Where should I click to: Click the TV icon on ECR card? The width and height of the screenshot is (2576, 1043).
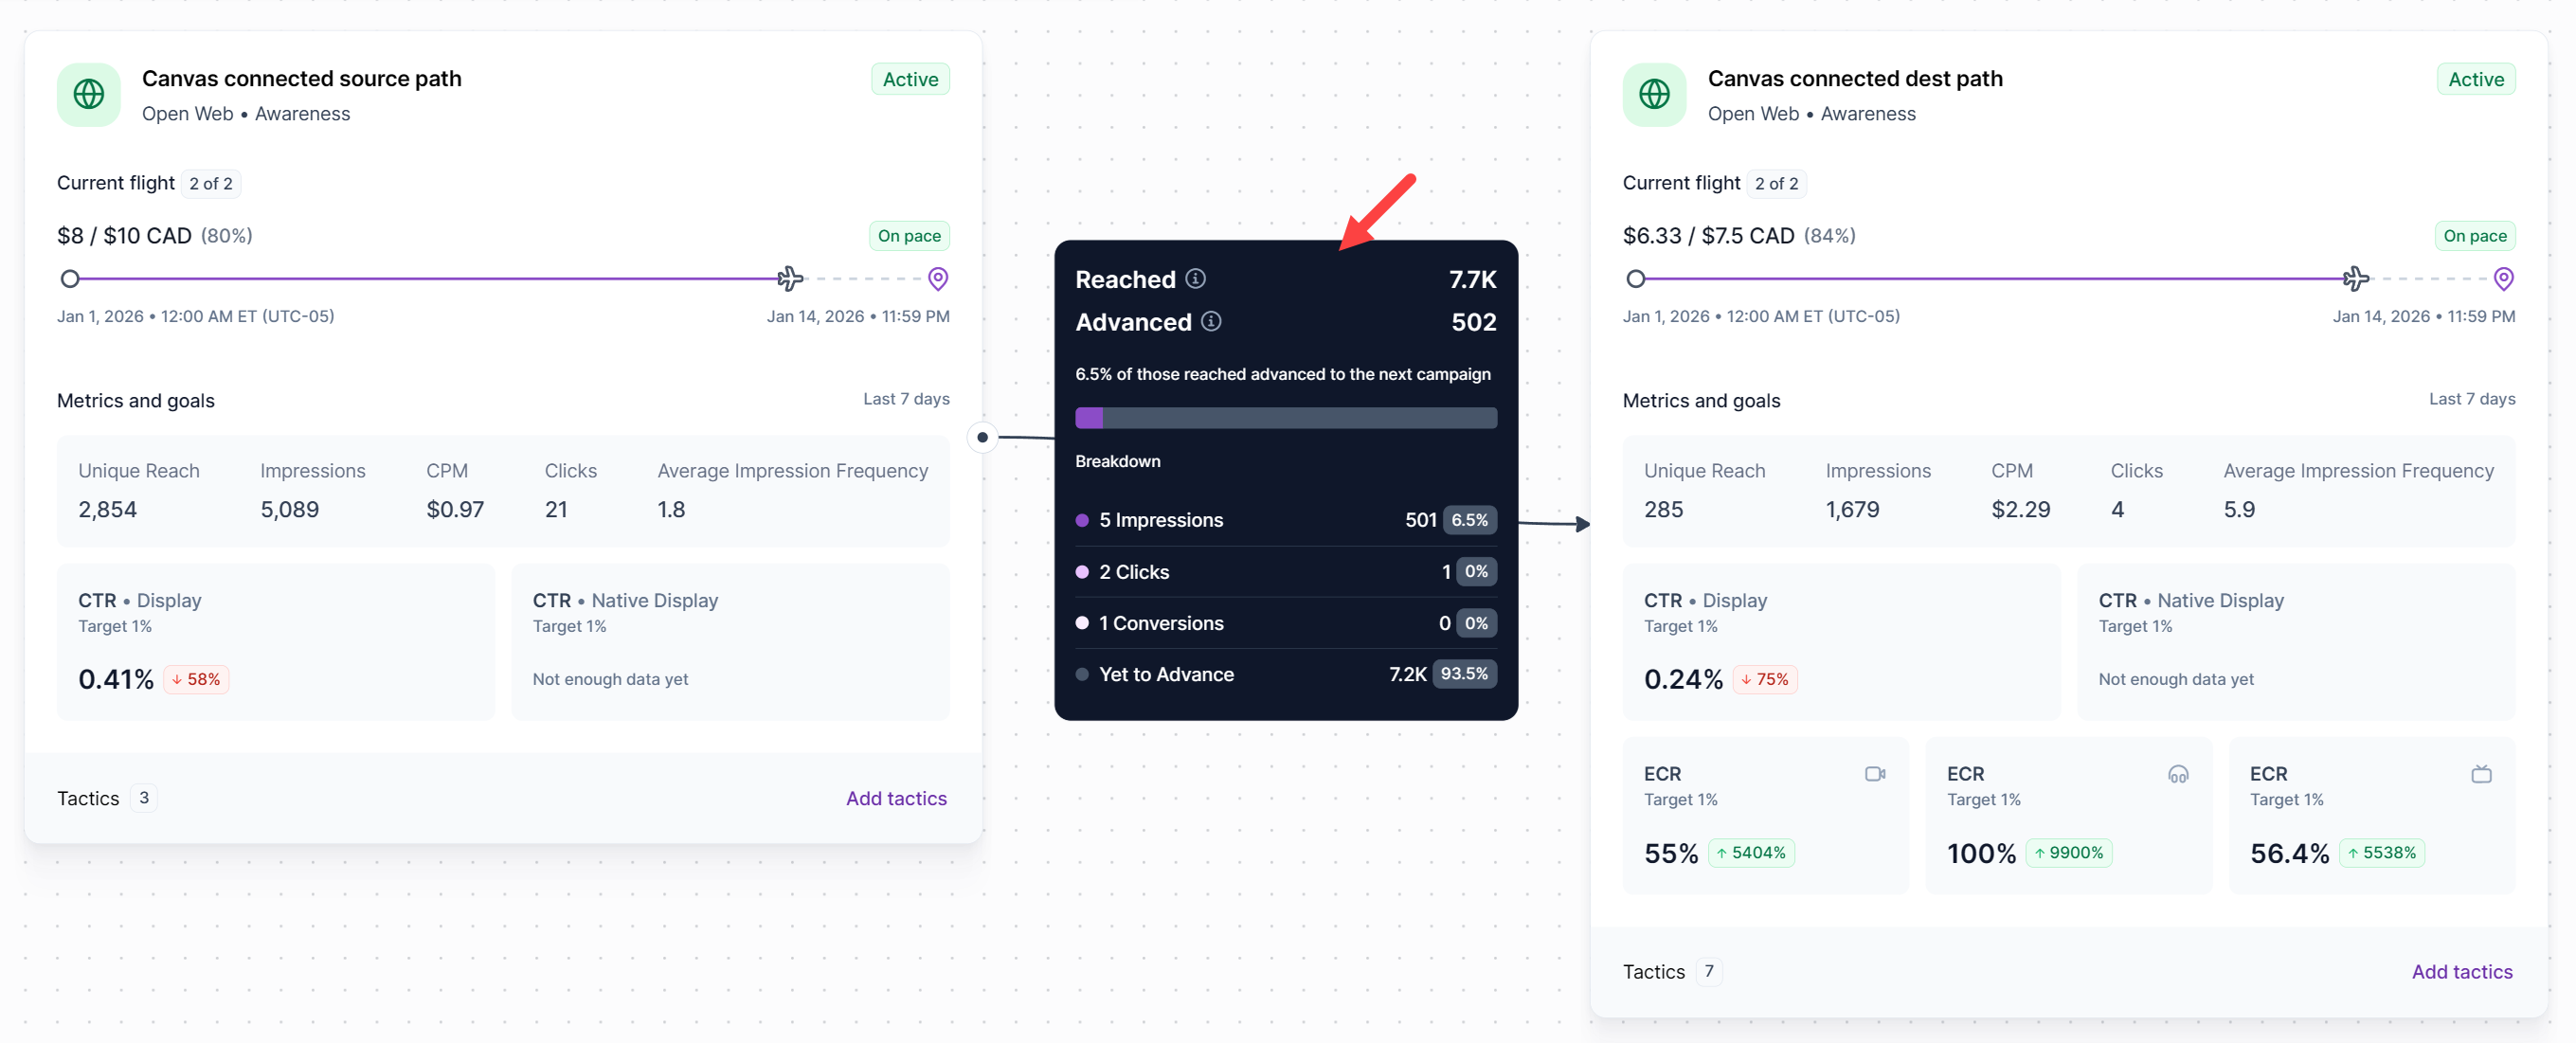(2481, 773)
